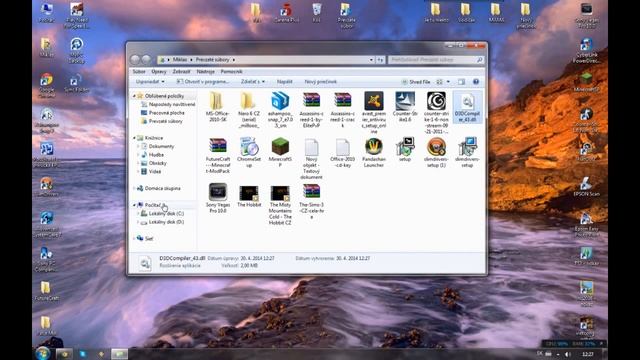Screen dimensions: 640x360
Task: Select the setup installer file
Action: (x=405, y=150)
